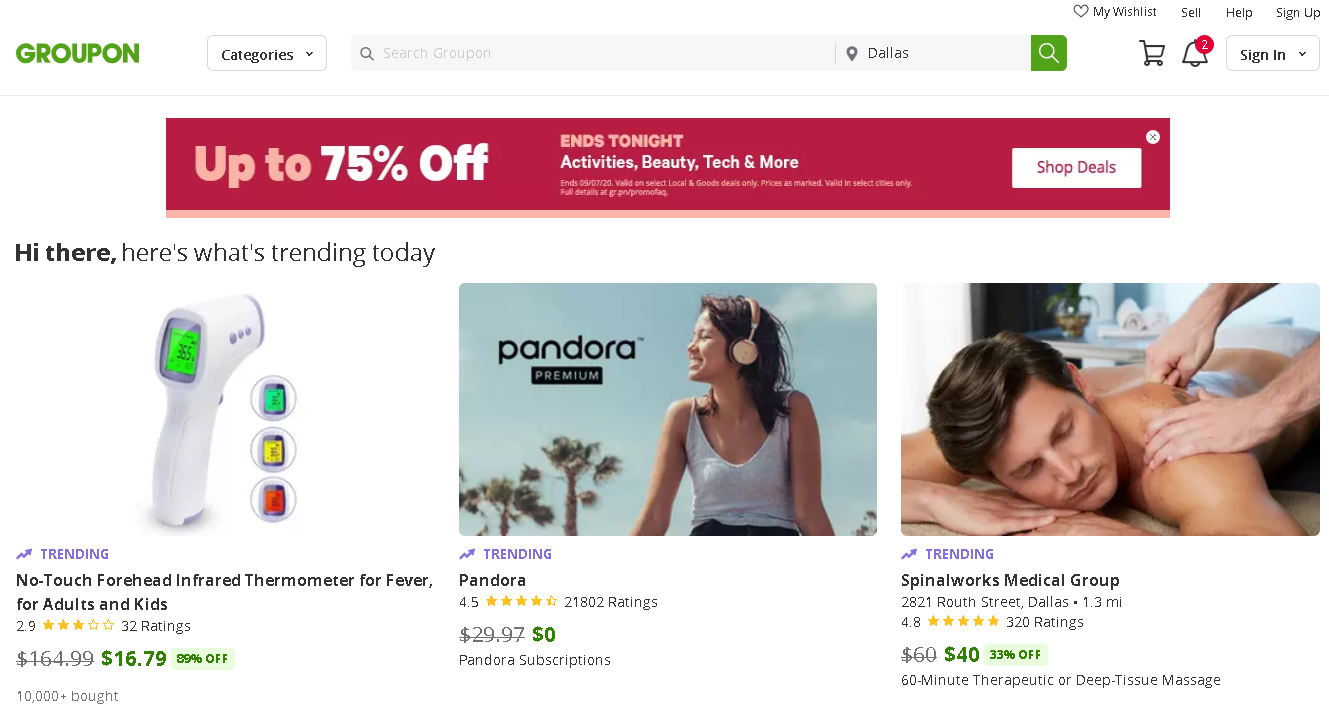1329x710 pixels.
Task: Click the Groupon logo
Action: (x=78, y=54)
